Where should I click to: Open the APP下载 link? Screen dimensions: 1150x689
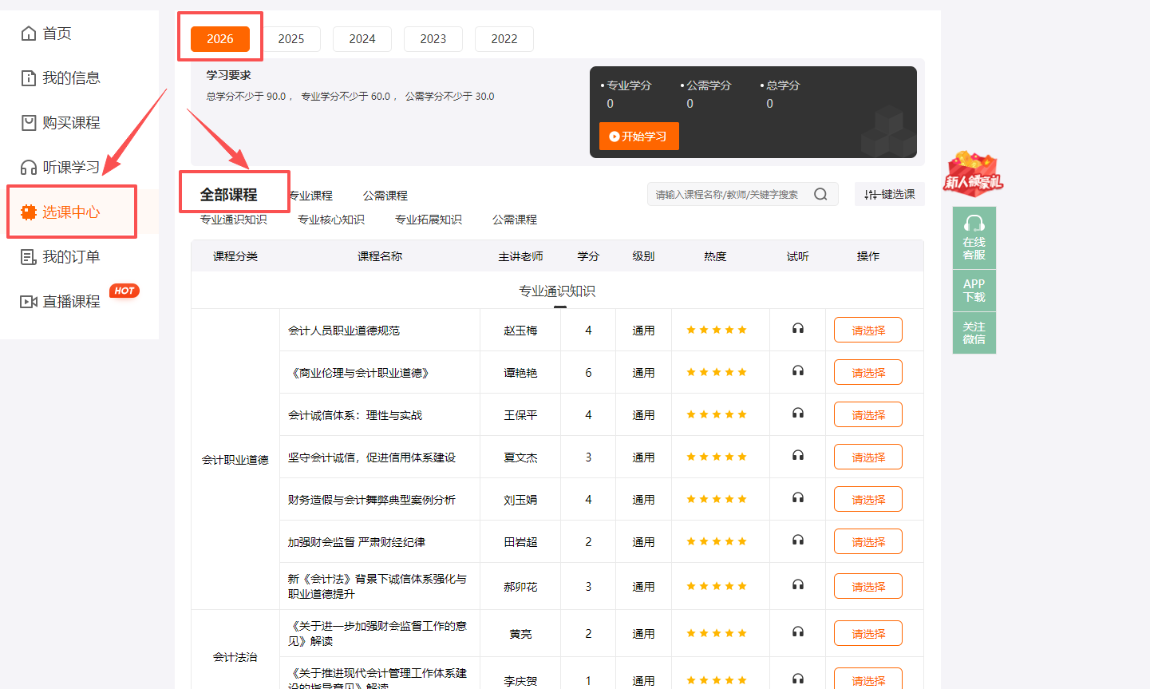click(x=973, y=289)
